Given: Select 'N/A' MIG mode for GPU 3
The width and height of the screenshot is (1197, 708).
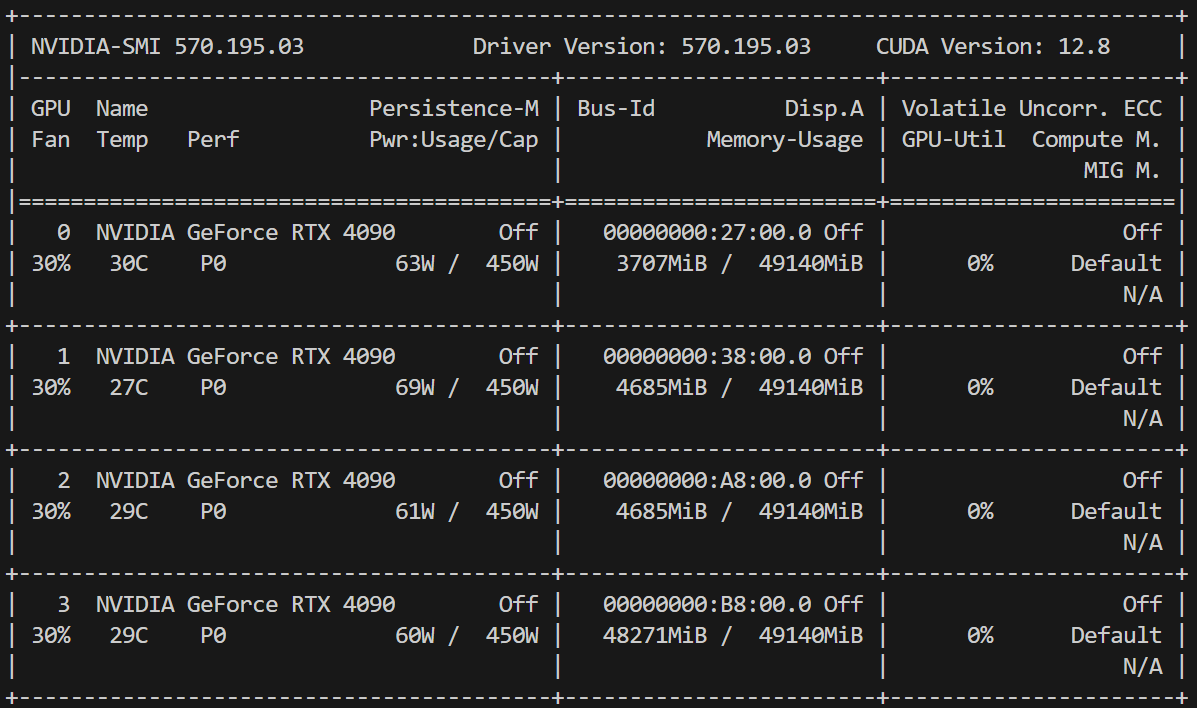Looking at the screenshot, I should [x=1142, y=667].
